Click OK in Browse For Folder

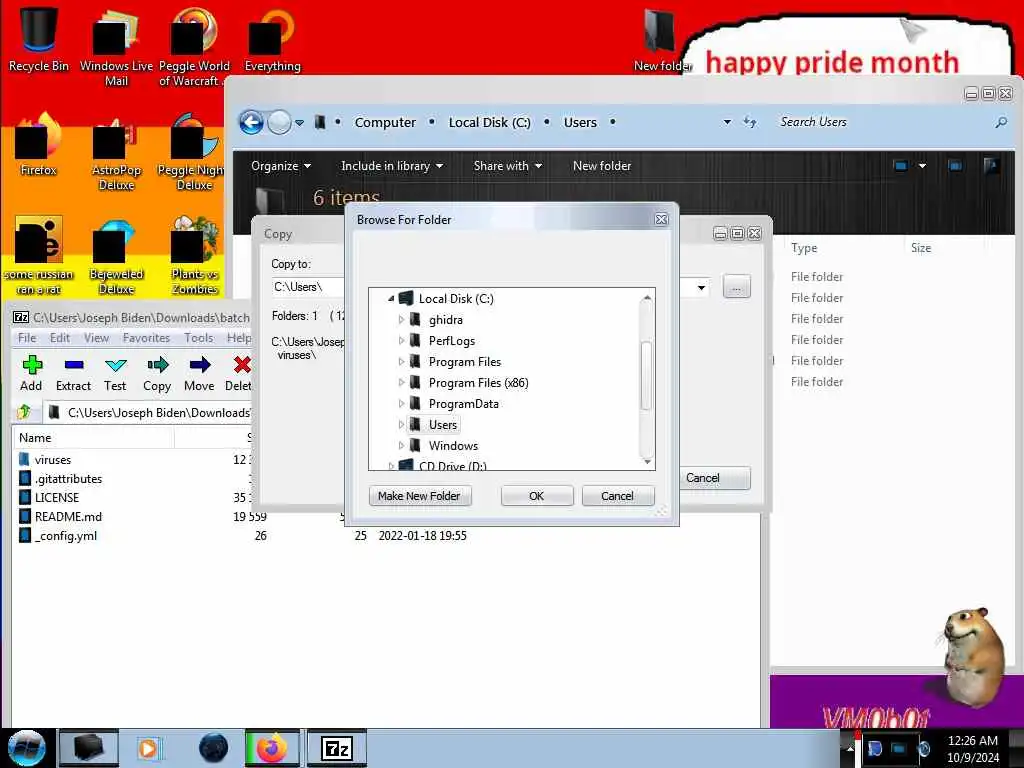[x=537, y=496]
